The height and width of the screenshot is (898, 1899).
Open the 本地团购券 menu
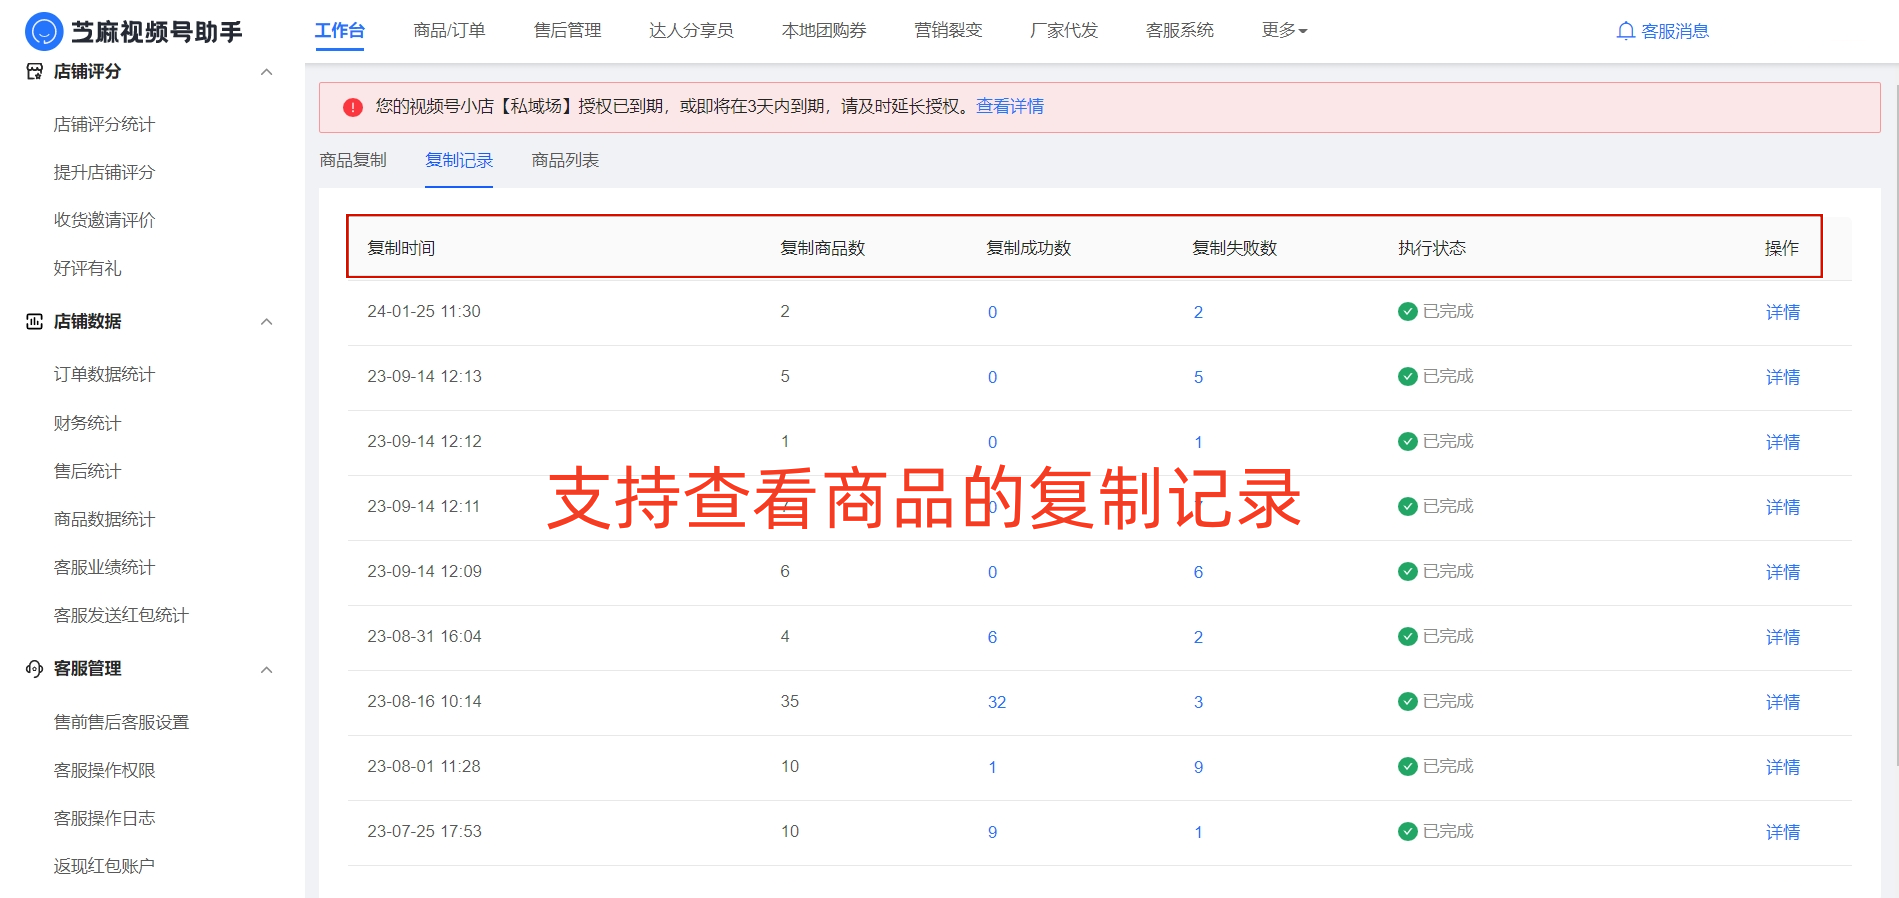click(x=824, y=31)
